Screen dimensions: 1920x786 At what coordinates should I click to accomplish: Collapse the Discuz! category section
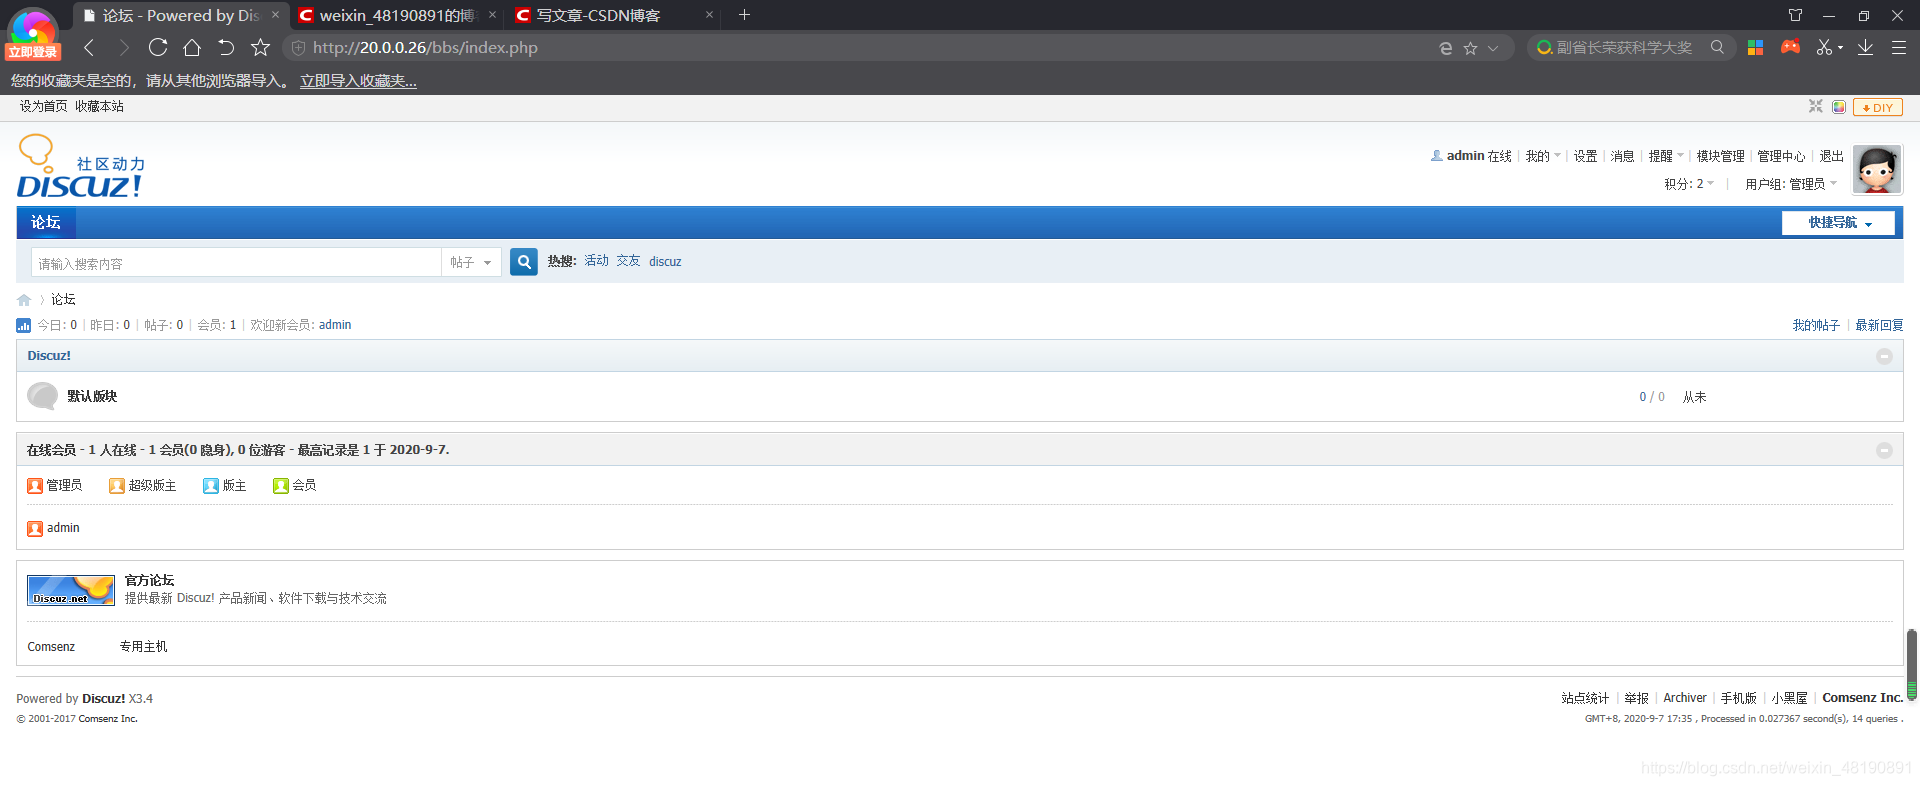pos(1884,356)
